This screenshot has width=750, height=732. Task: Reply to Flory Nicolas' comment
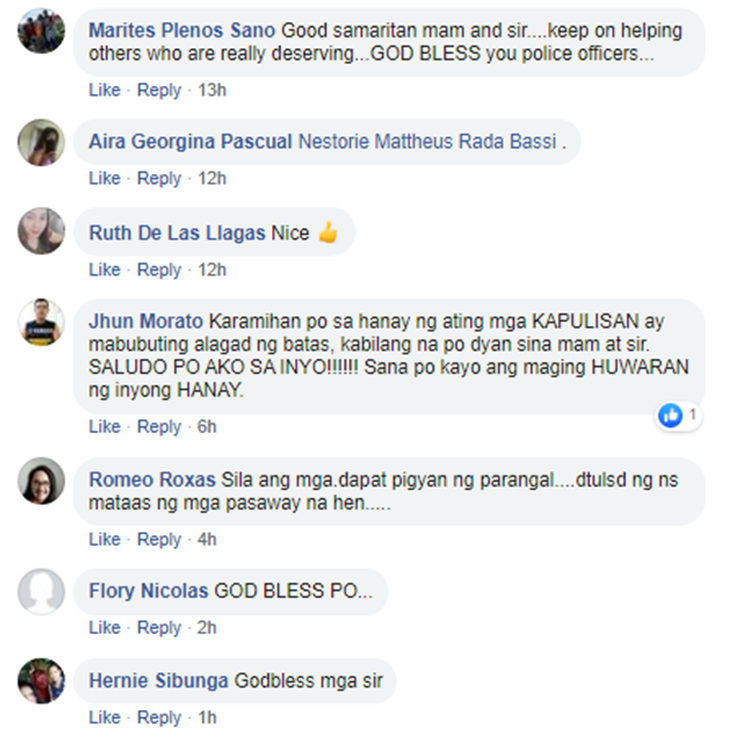(x=159, y=628)
